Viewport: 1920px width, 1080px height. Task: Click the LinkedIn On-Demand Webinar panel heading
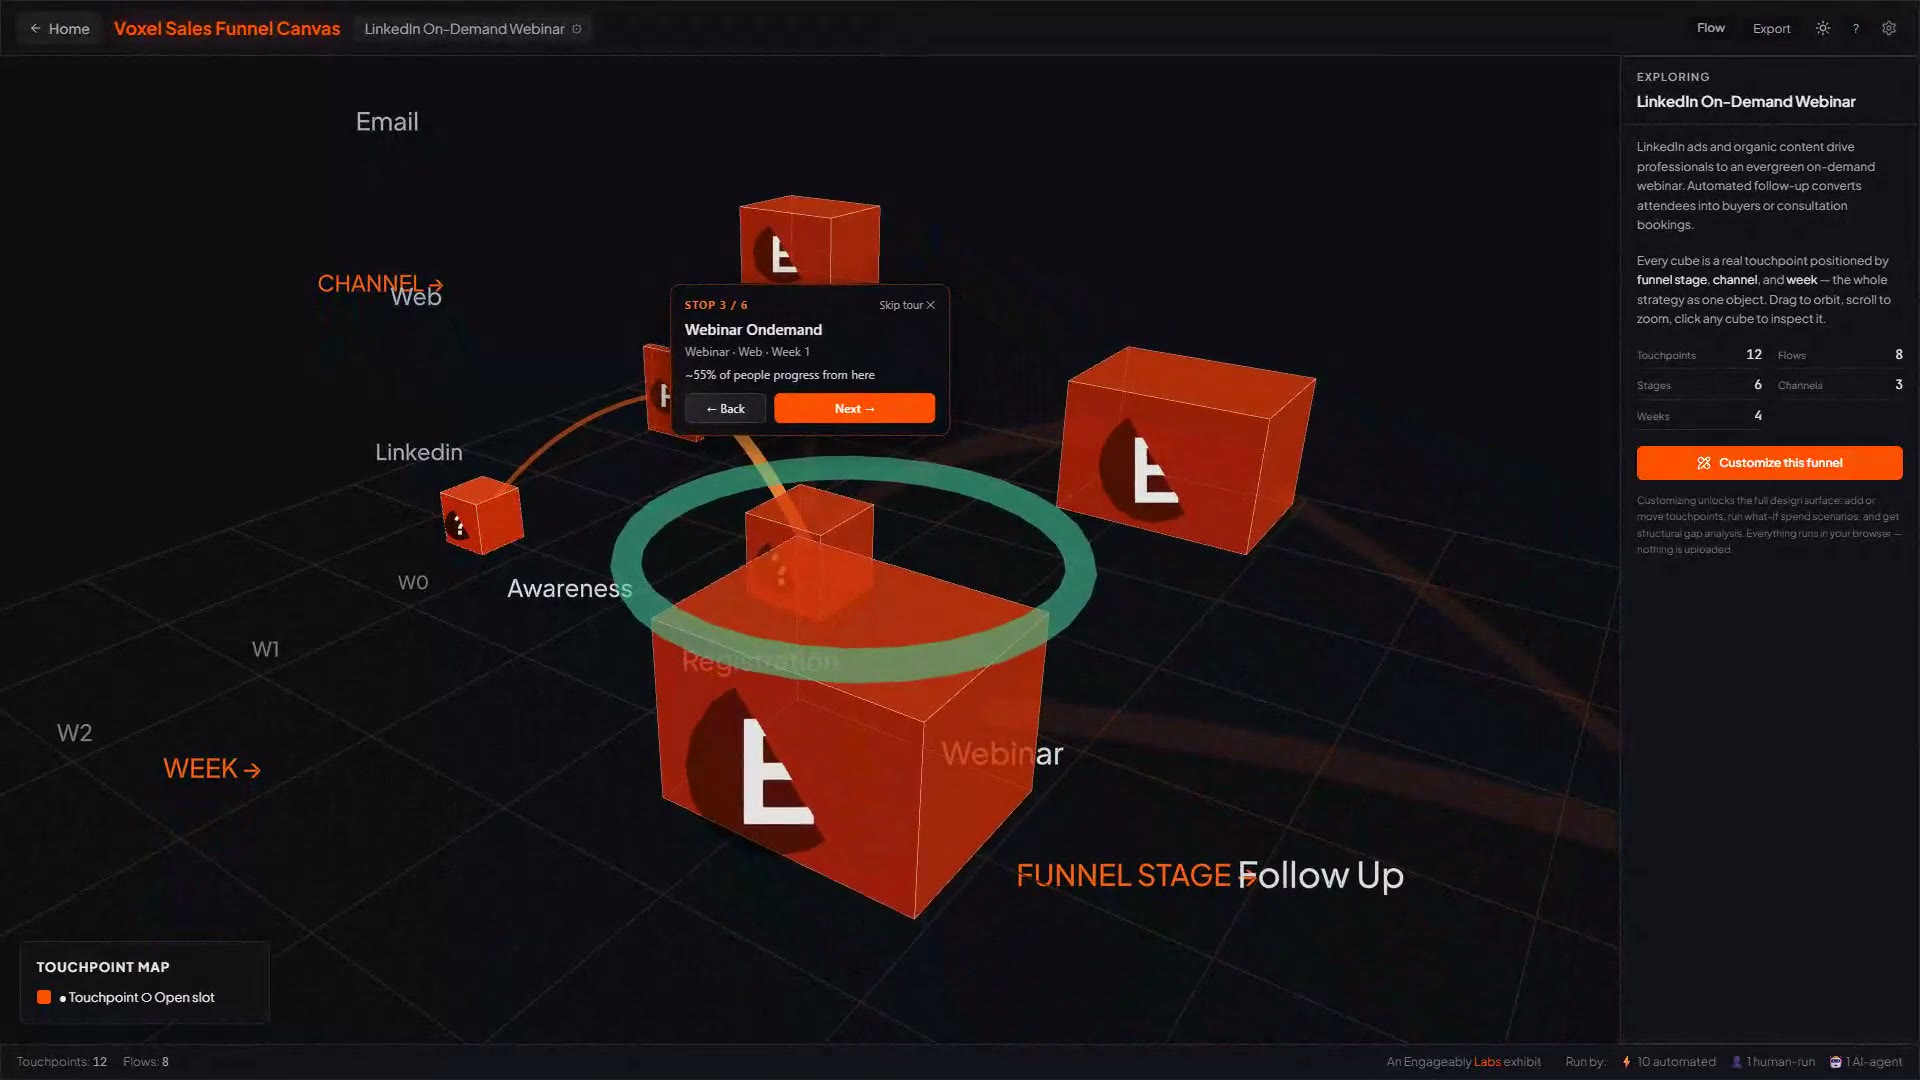[x=1746, y=102]
